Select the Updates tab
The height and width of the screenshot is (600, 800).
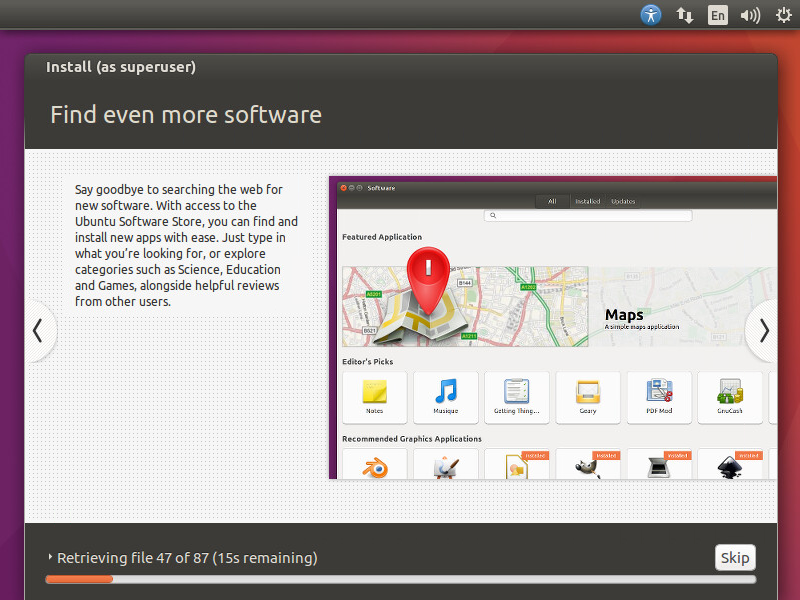point(623,201)
